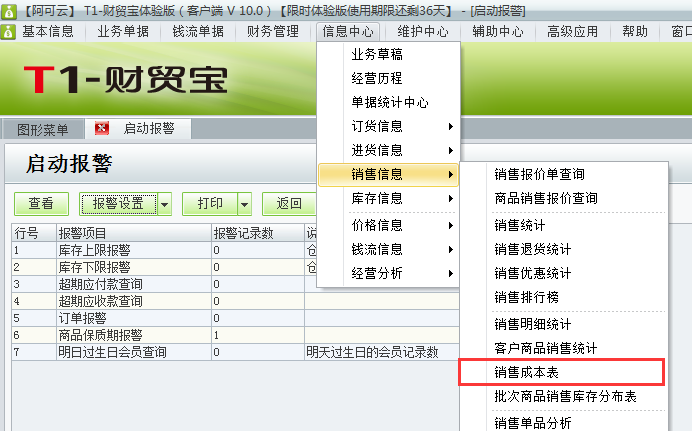
Task: Click the app icon beside 基本信息 menu
Action: 8,32
